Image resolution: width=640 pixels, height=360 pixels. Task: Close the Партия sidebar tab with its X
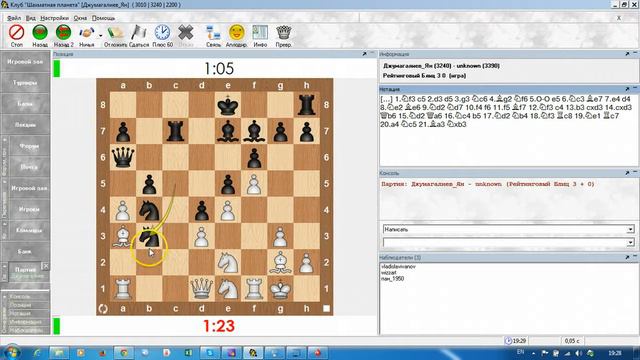click(46, 266)
